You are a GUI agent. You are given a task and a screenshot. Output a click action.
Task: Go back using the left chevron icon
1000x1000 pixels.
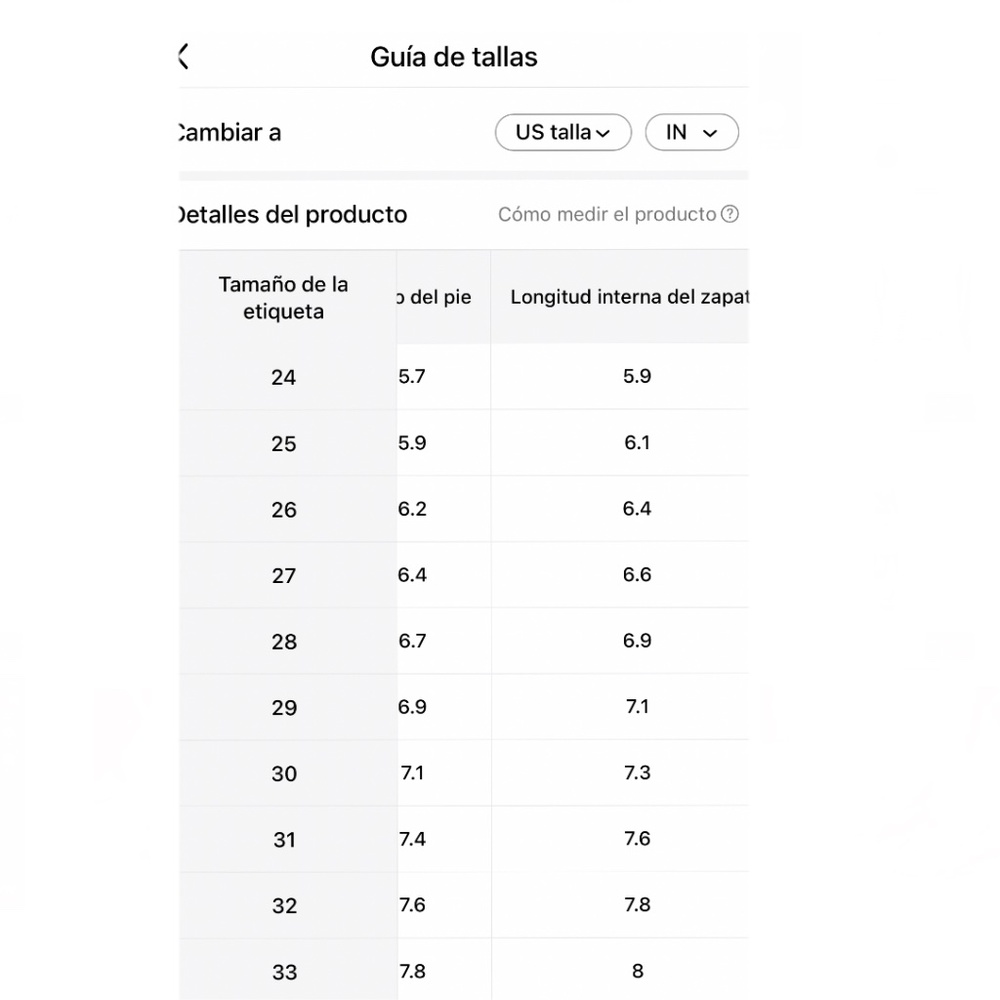184,56
